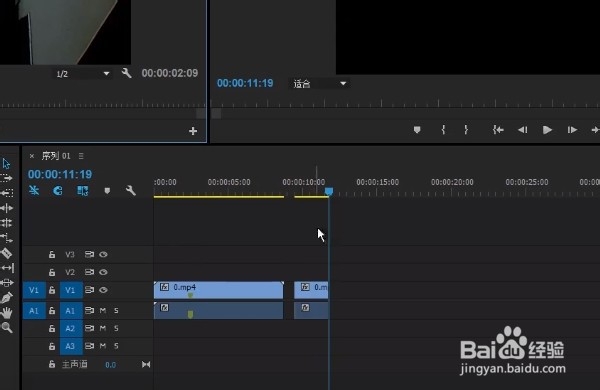Click master track 0.0 volume value

[110, 365]
